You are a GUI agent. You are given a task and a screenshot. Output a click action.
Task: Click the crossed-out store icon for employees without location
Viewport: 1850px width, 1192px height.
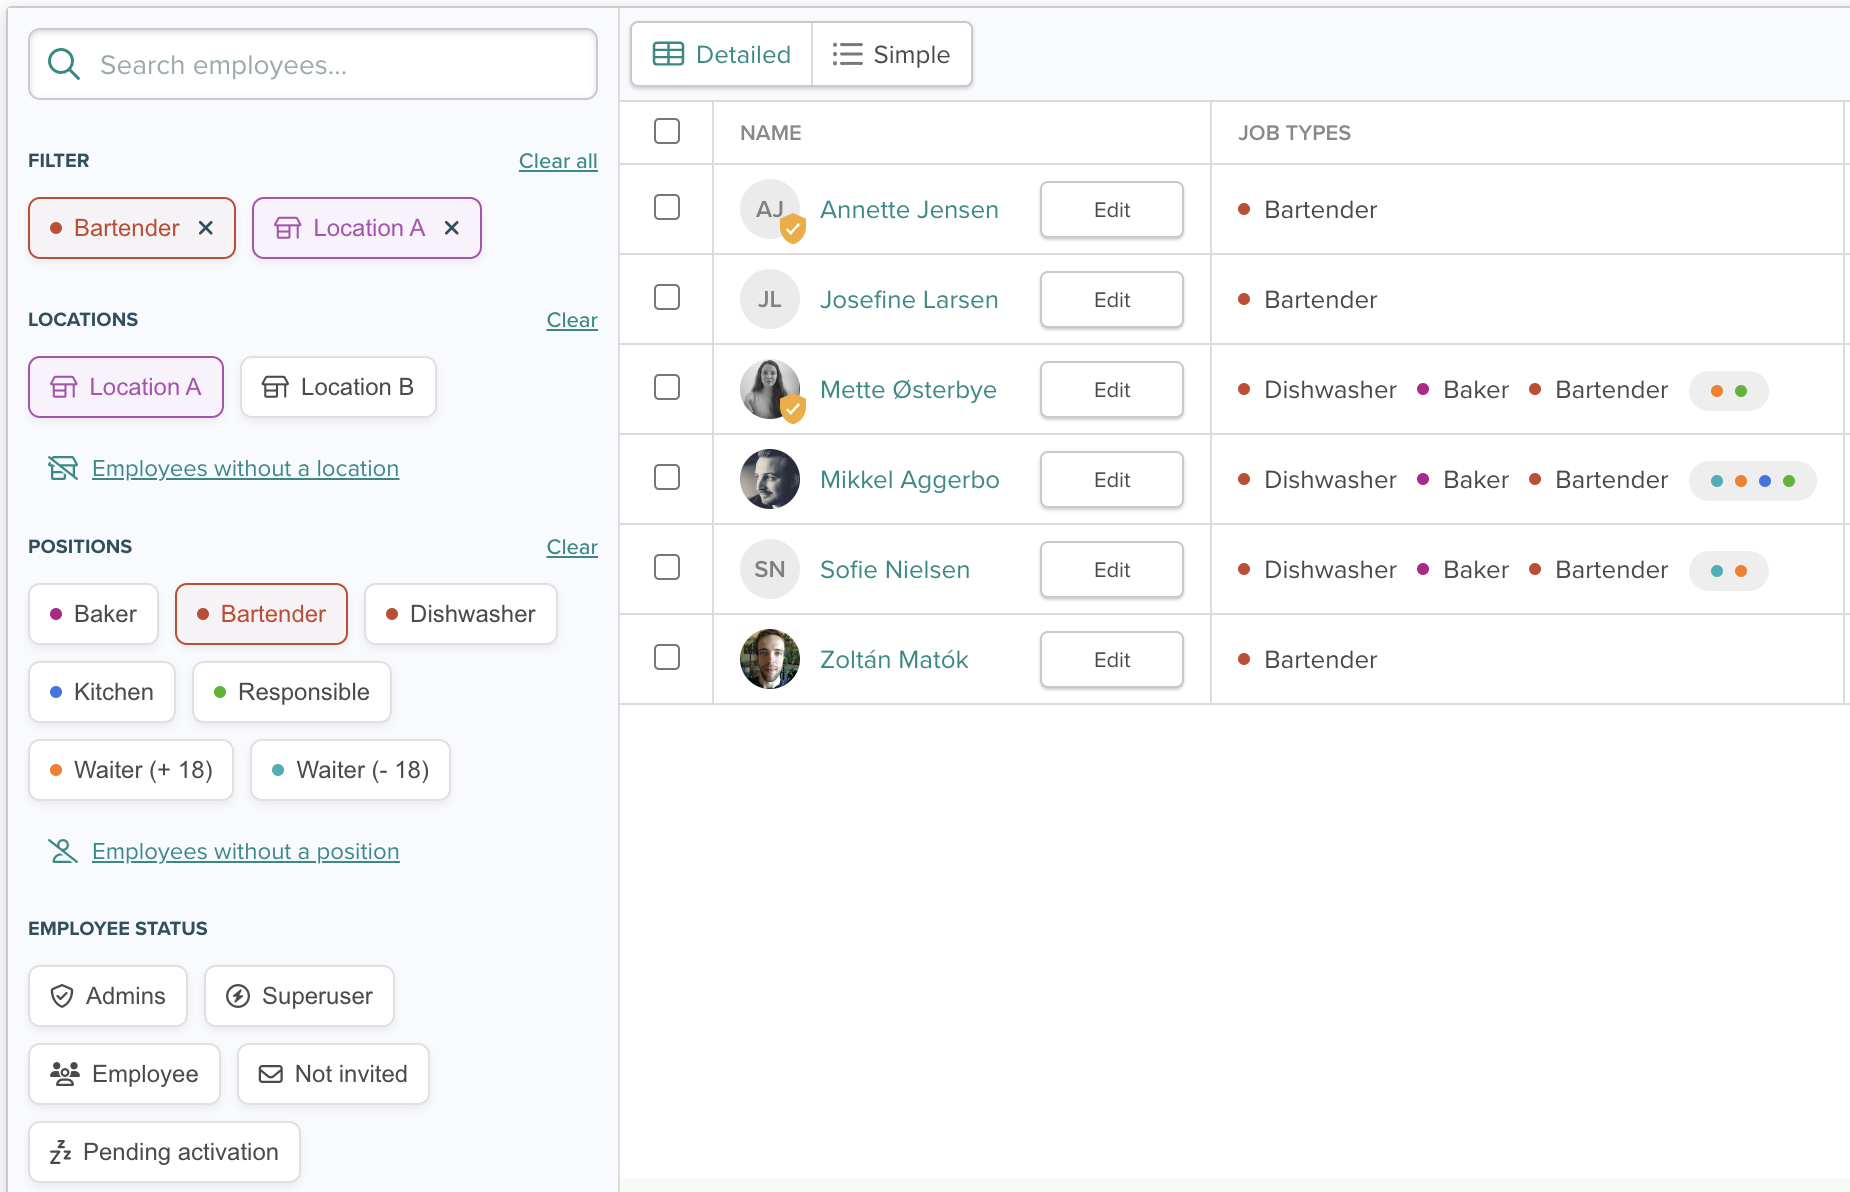click(63, 468)
